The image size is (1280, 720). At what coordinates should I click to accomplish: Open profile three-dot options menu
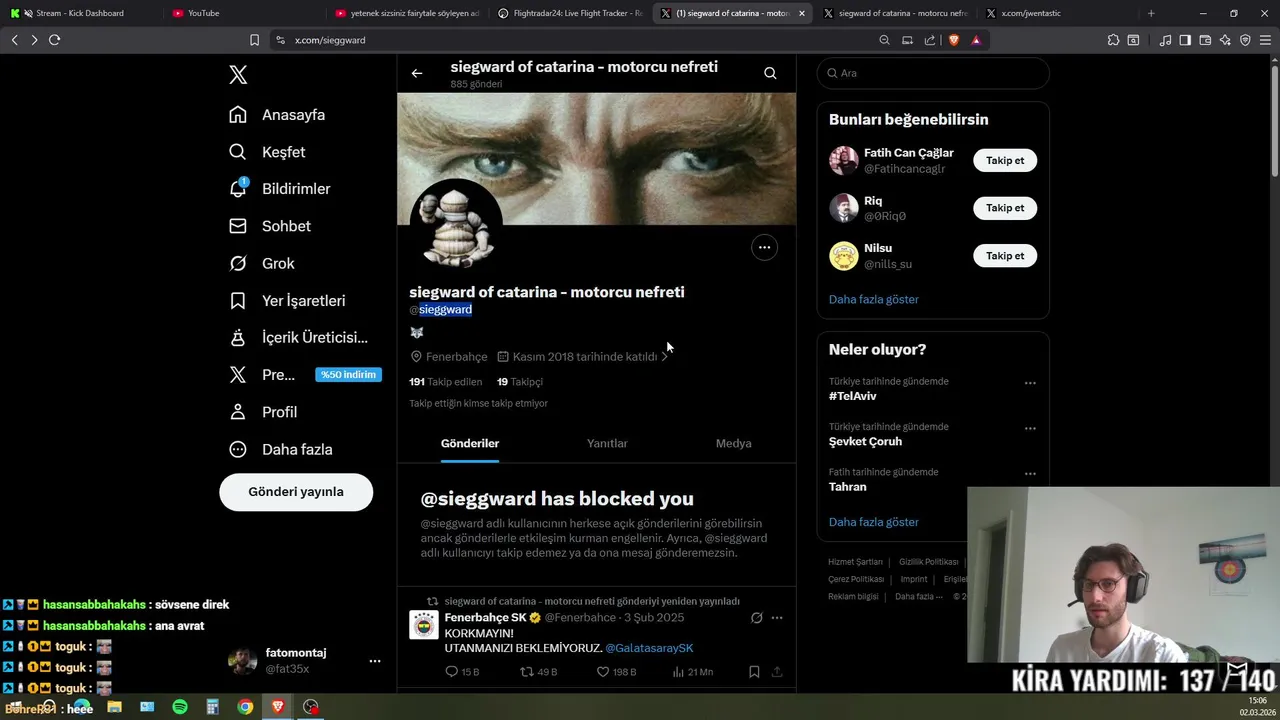coord(764,247)
